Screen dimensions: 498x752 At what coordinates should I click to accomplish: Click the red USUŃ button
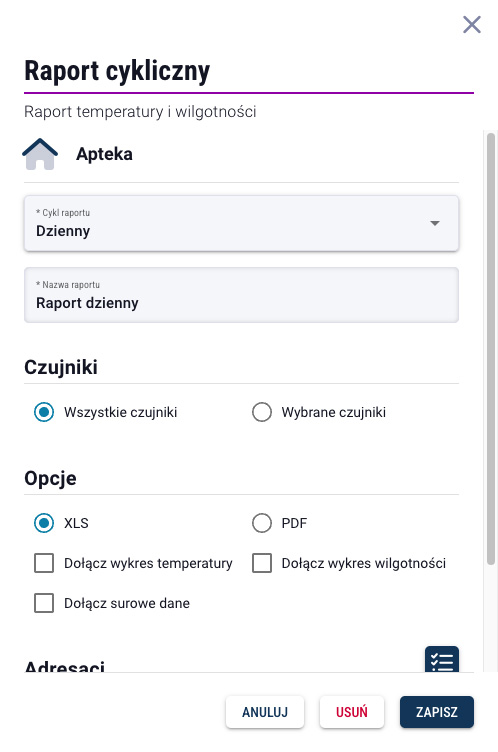click(352, 712)
